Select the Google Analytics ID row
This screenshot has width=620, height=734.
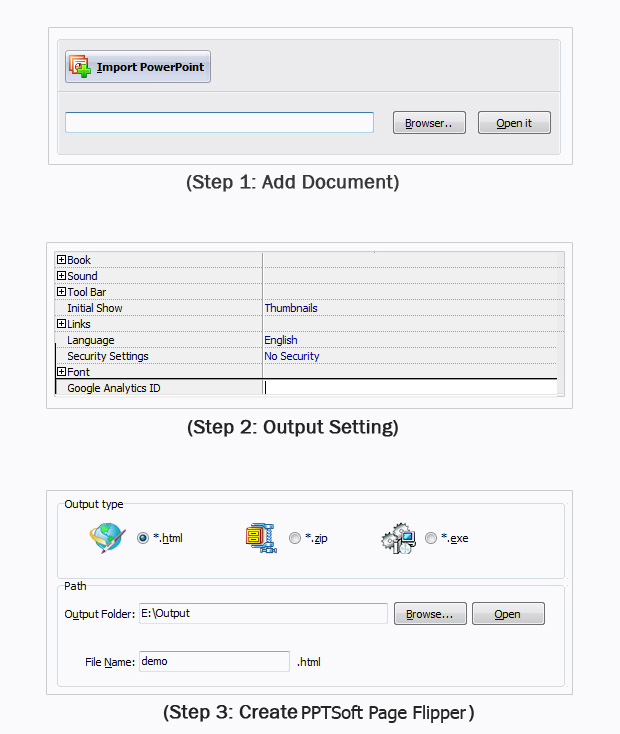coord(306,388)
